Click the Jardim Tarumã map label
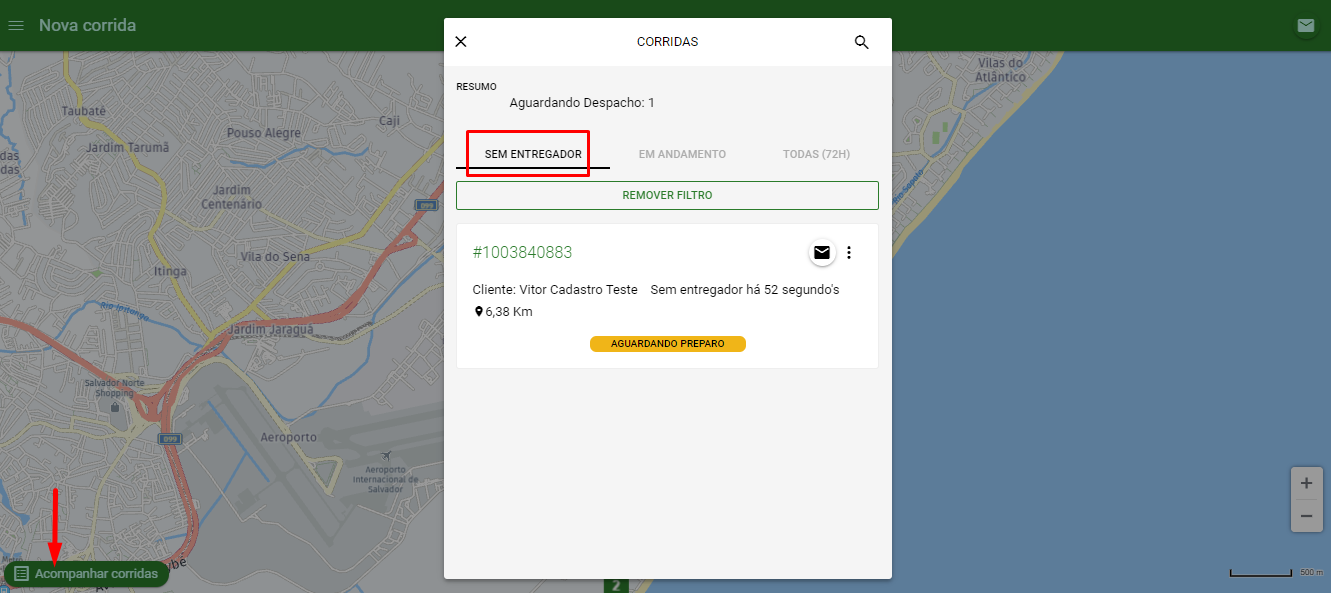The height and width of the screenshot is (593, 1331). point(125,147)
